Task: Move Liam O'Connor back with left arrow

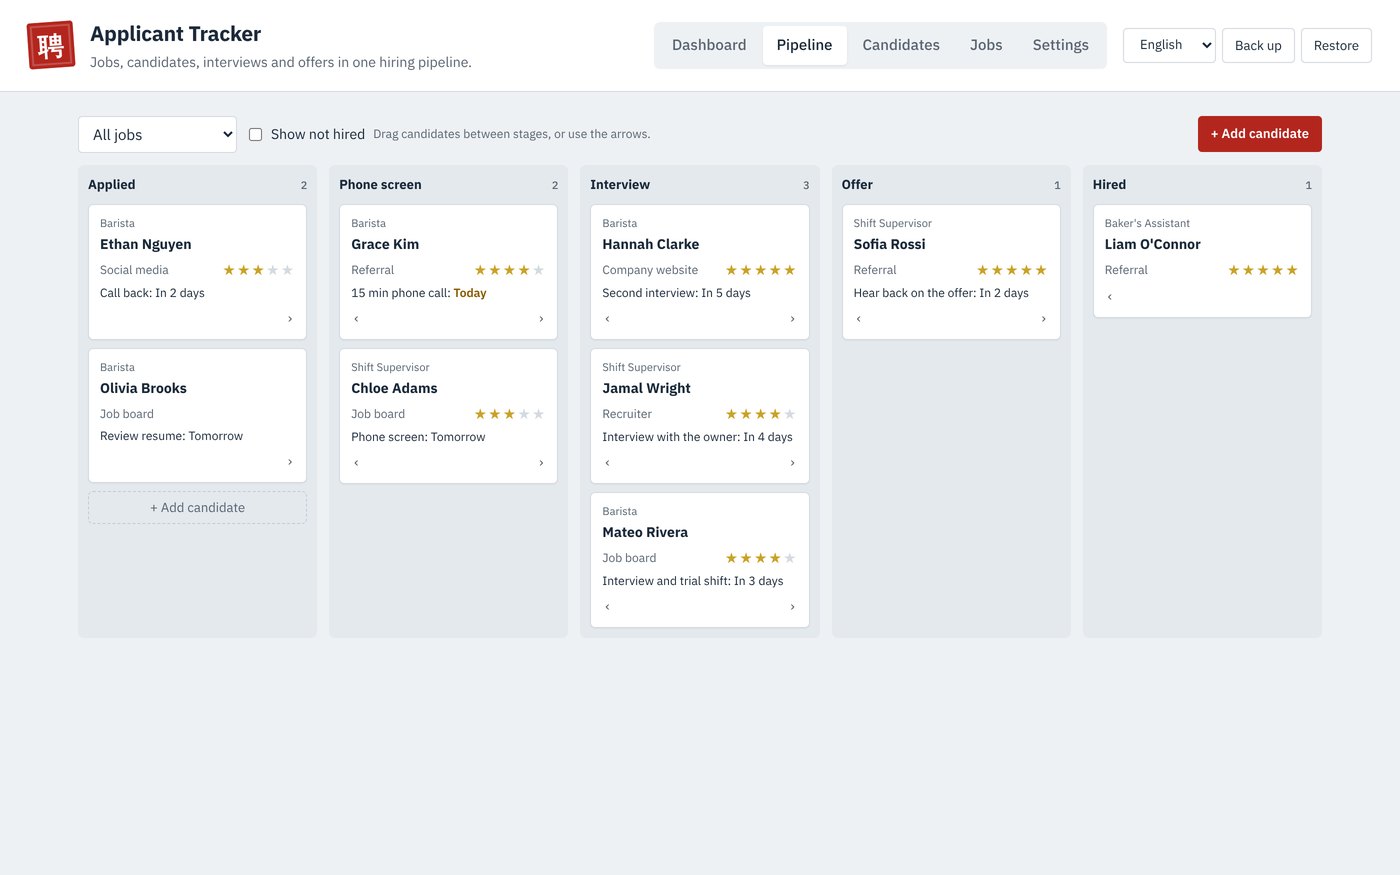Action: pyautogui.click(x=1109, y=297)
